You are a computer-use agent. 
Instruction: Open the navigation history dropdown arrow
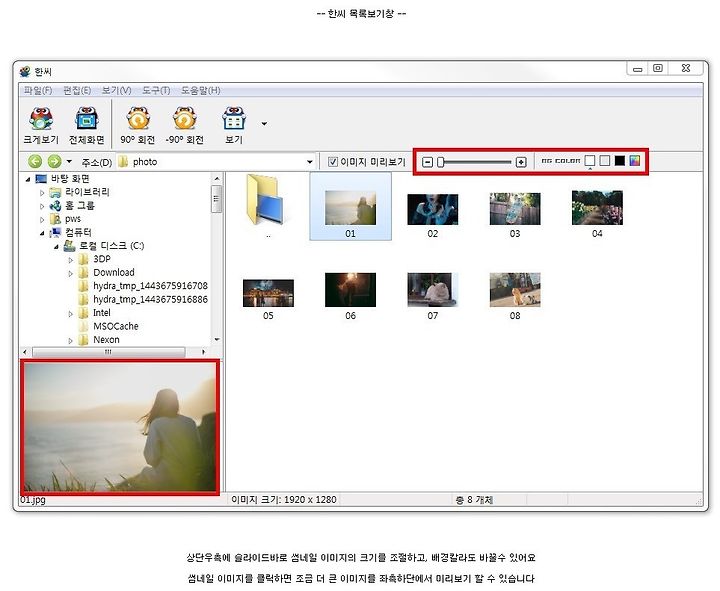click(x=69, y=161)
